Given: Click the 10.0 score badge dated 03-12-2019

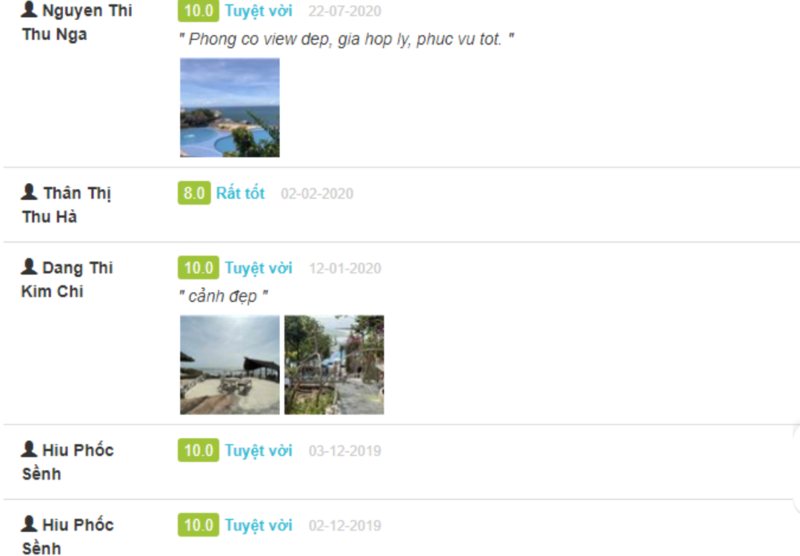Looking at the screenshot, I should pyautogui.click(x=198, y=450).
